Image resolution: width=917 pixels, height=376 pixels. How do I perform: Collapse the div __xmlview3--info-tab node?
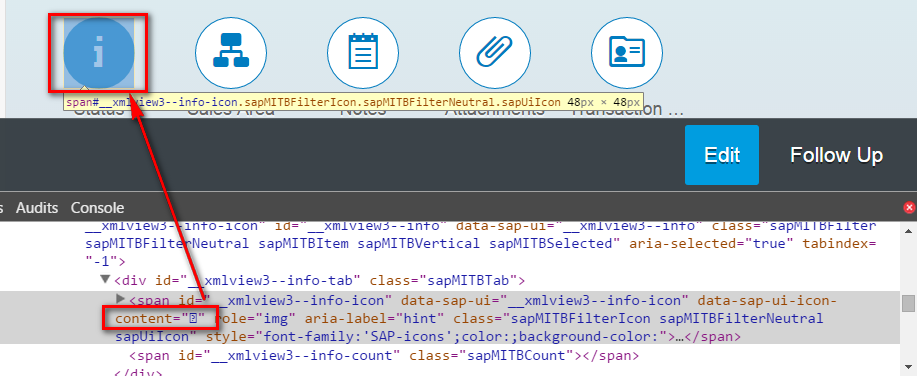click(x=105, y=280)
